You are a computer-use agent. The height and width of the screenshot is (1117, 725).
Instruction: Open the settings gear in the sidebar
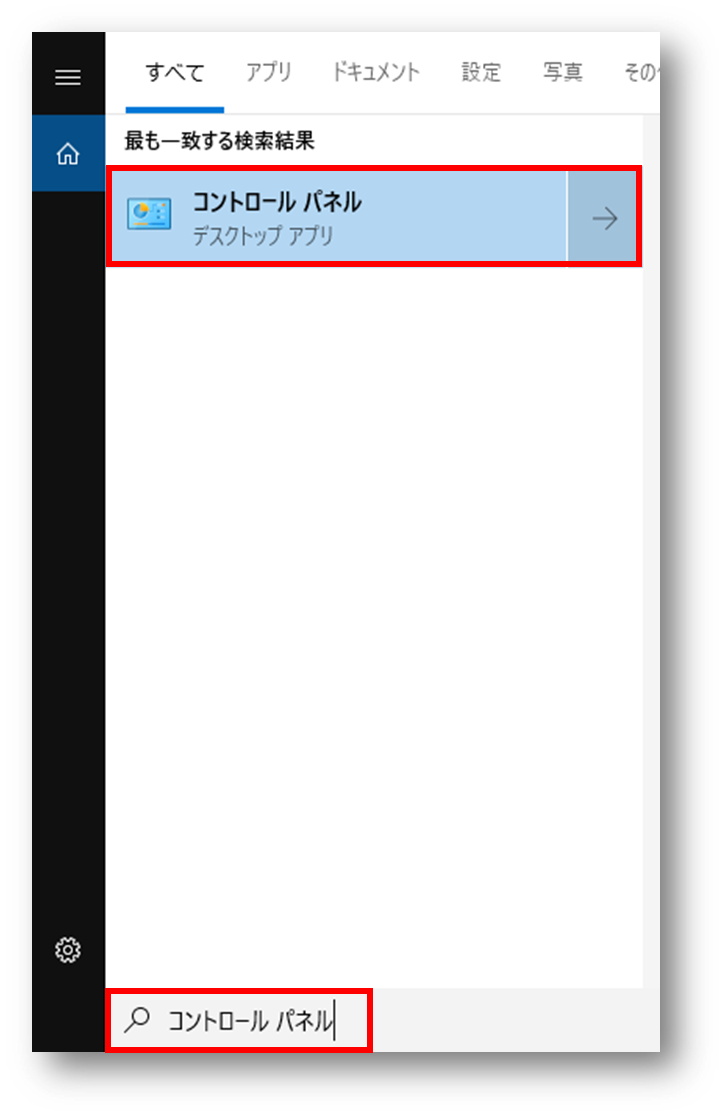[68, 950]
